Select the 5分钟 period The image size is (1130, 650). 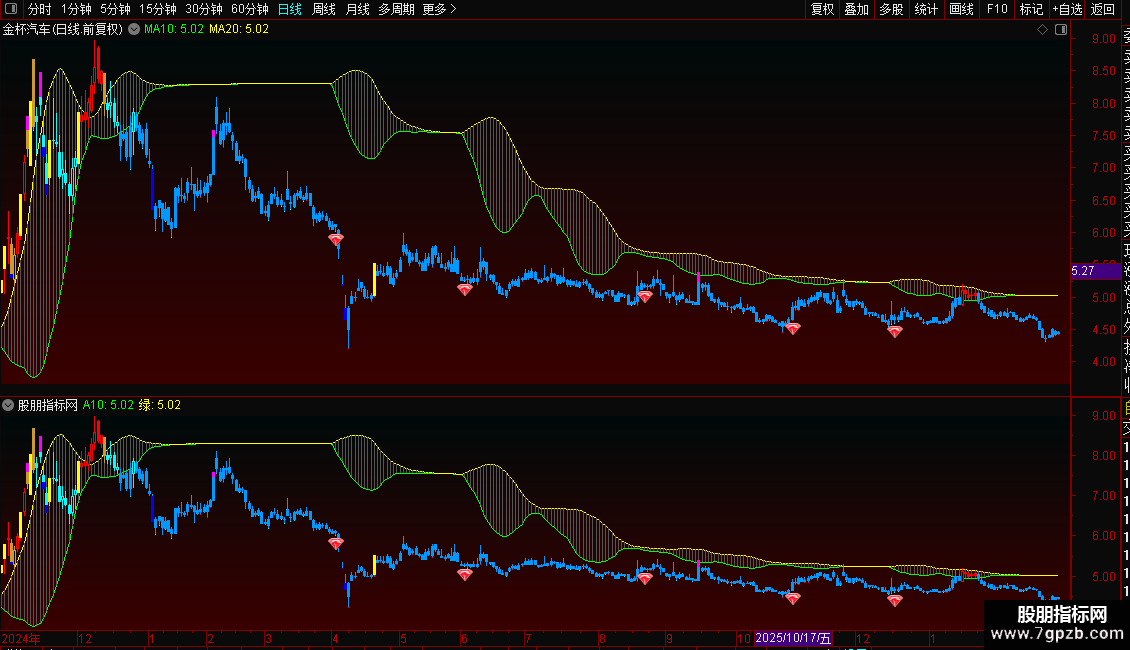pos(115,9)
